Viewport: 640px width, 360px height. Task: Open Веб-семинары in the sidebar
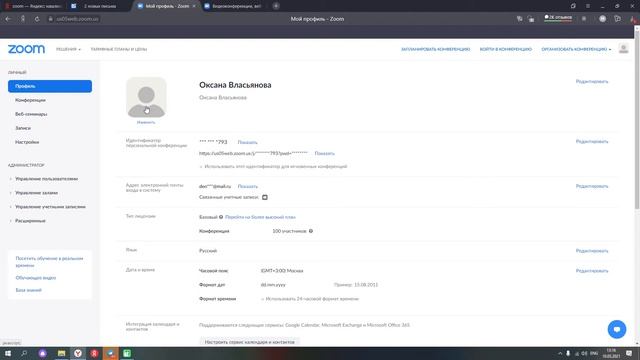click(x=31, y=114)
